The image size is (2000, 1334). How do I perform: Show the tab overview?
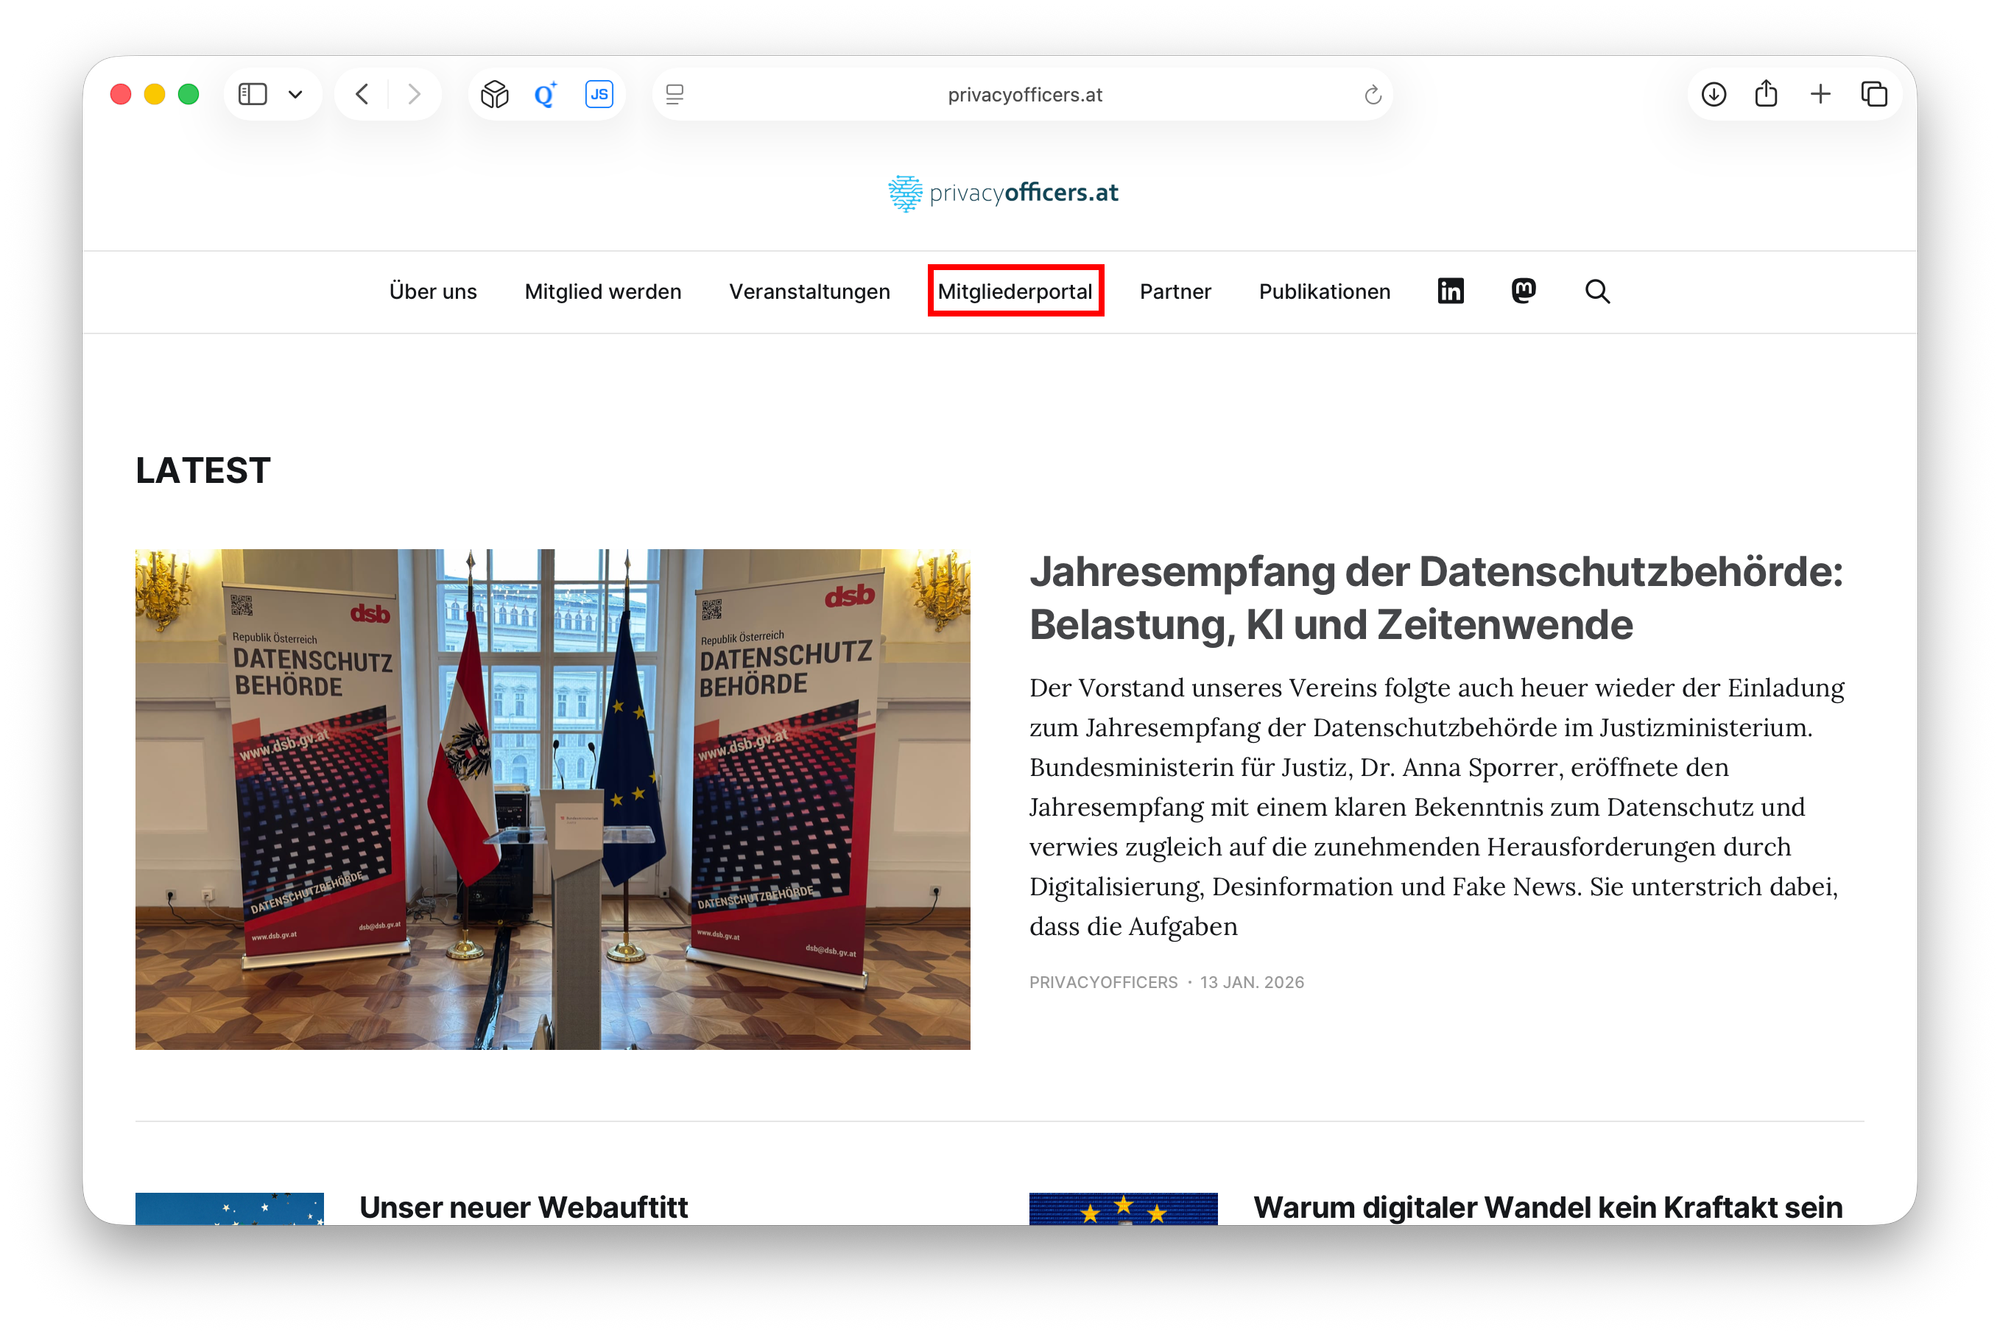point(1874,94)
